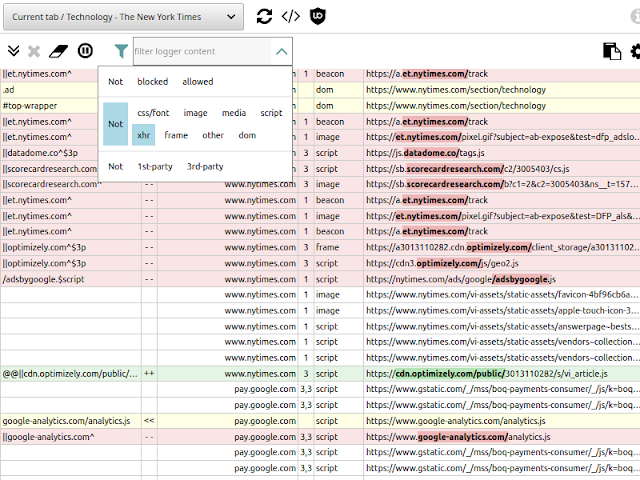The width and height of the screenshot is (640, 480).
Task: Toggle the xhr type filter
Action: [143, 135]
